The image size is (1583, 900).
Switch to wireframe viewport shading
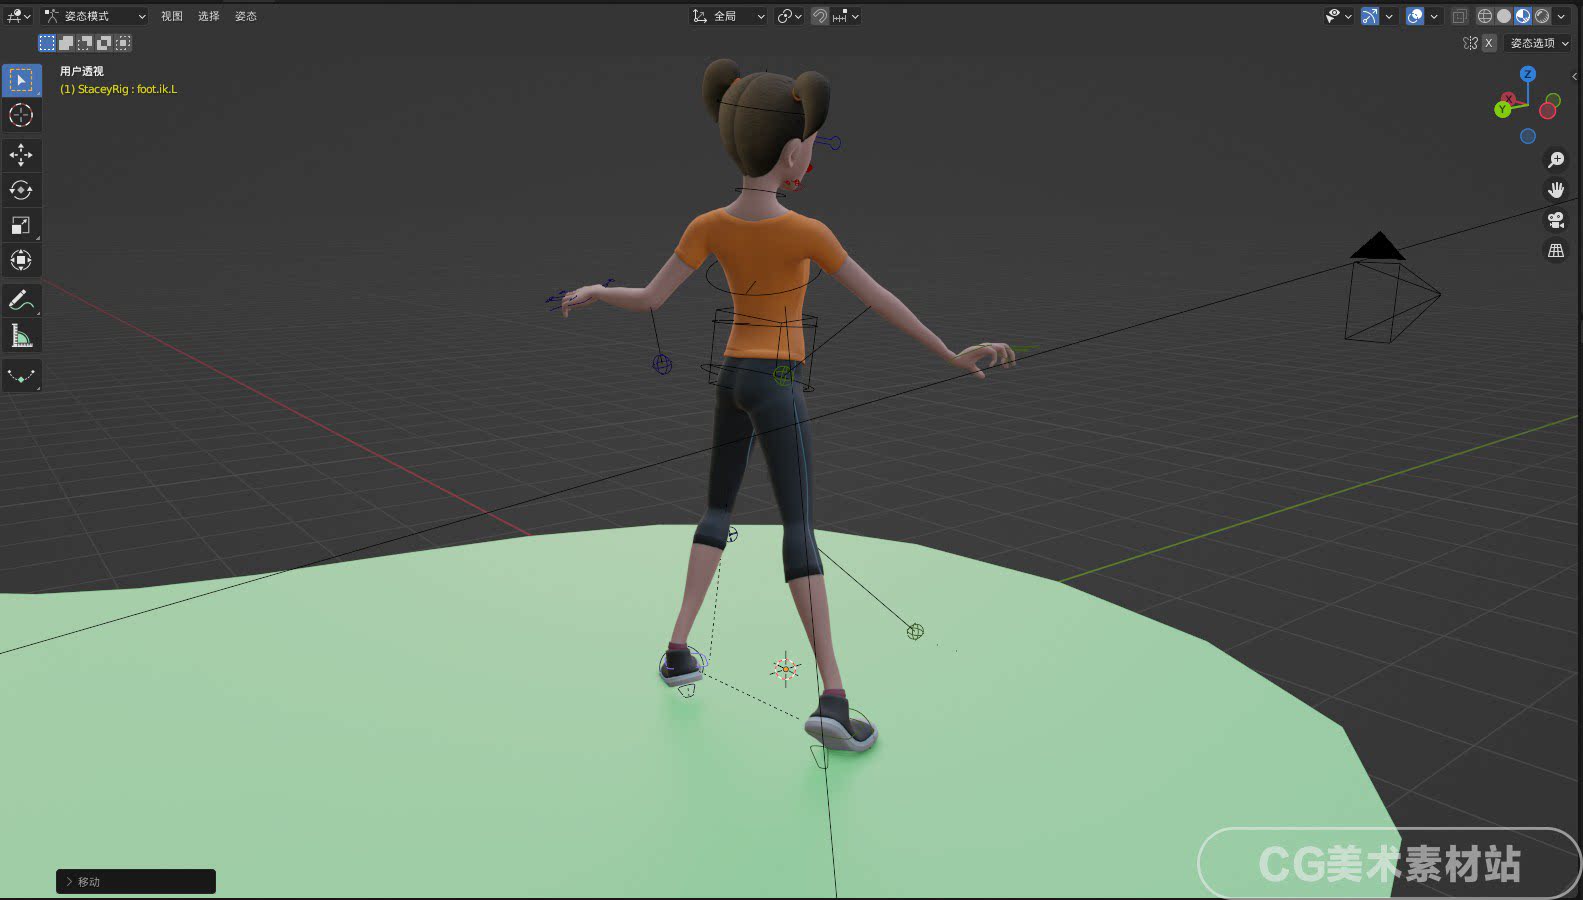pos(1485,16)
